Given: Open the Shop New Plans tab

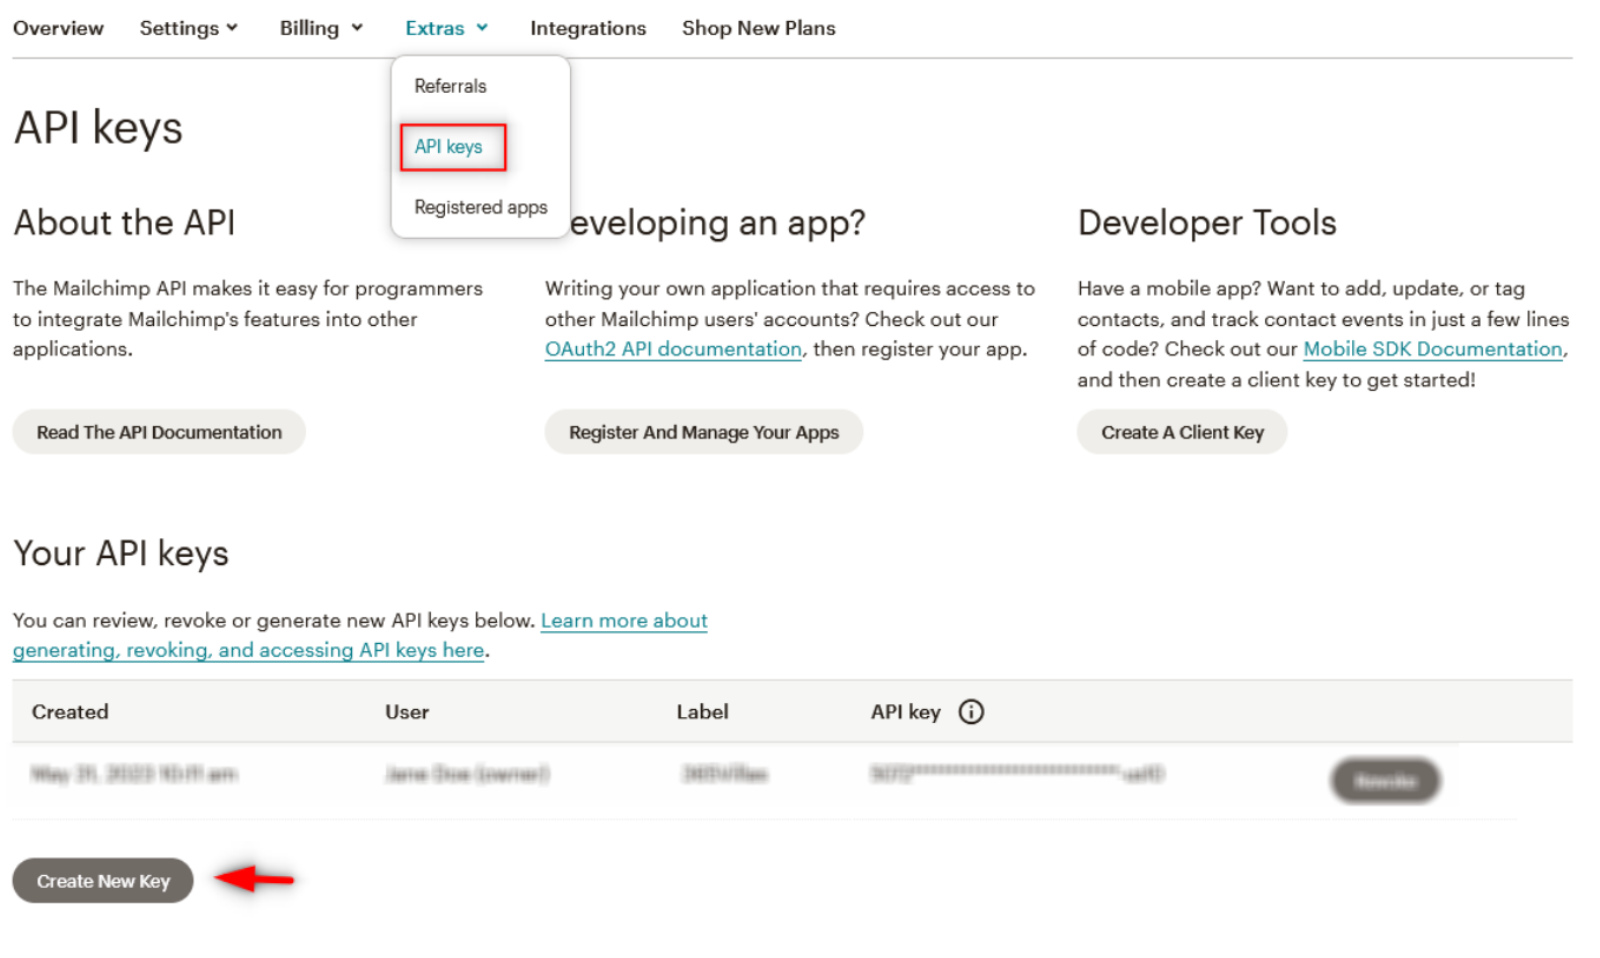Looking at the screenshot, I should point(759,28).
